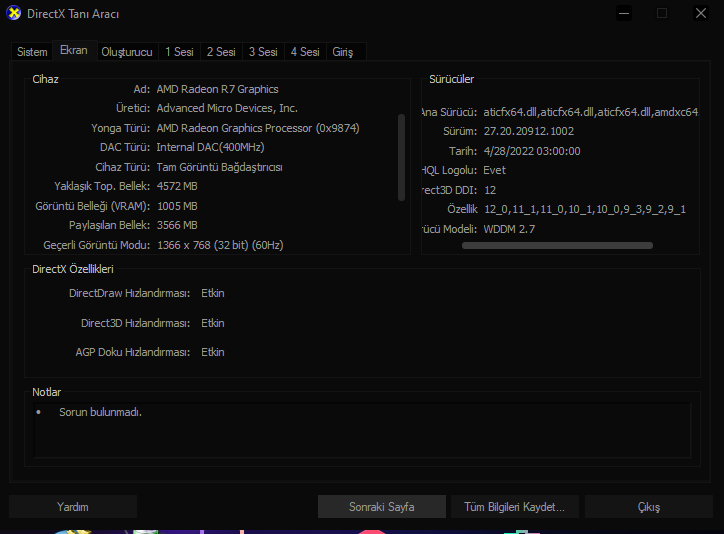The image size is (724, 534).
Task: Open the 1 Sesi tab
Action: pos(179,52)
